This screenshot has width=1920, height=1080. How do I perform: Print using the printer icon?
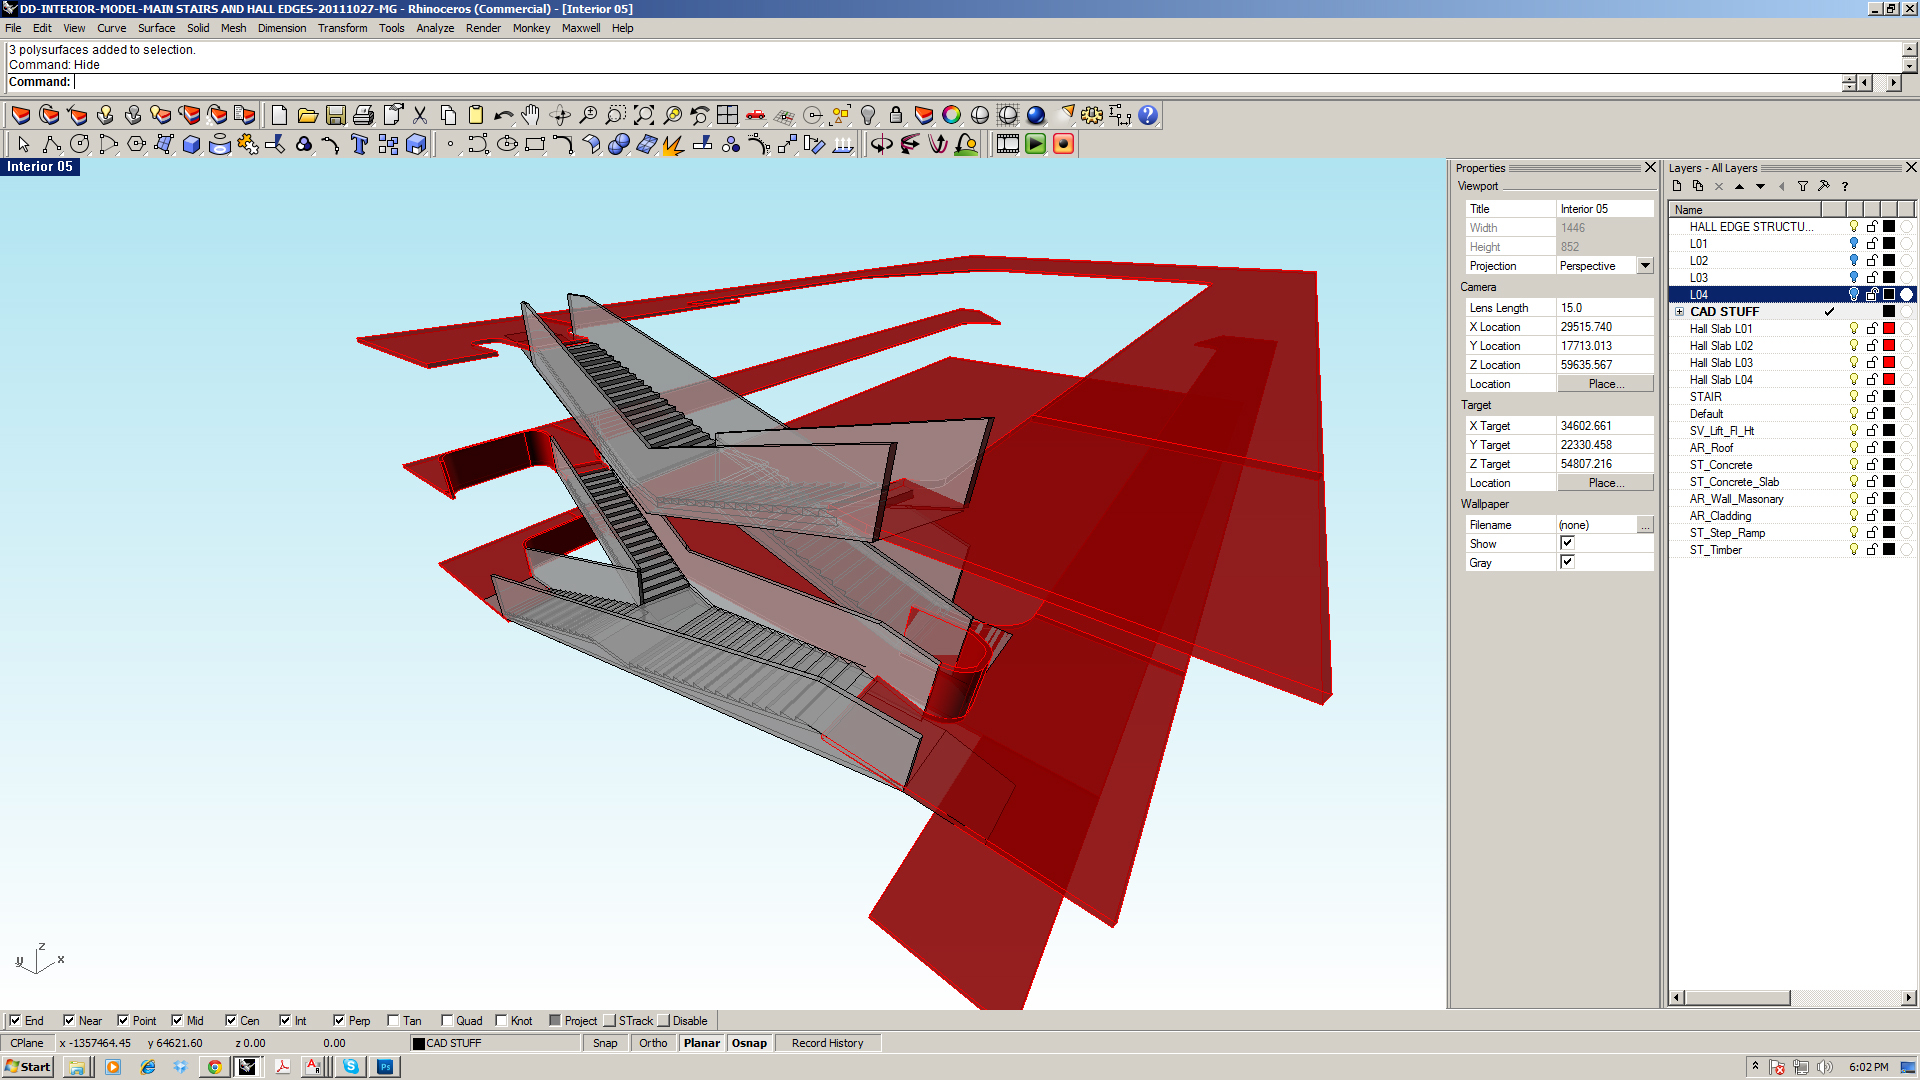(363, 115)
